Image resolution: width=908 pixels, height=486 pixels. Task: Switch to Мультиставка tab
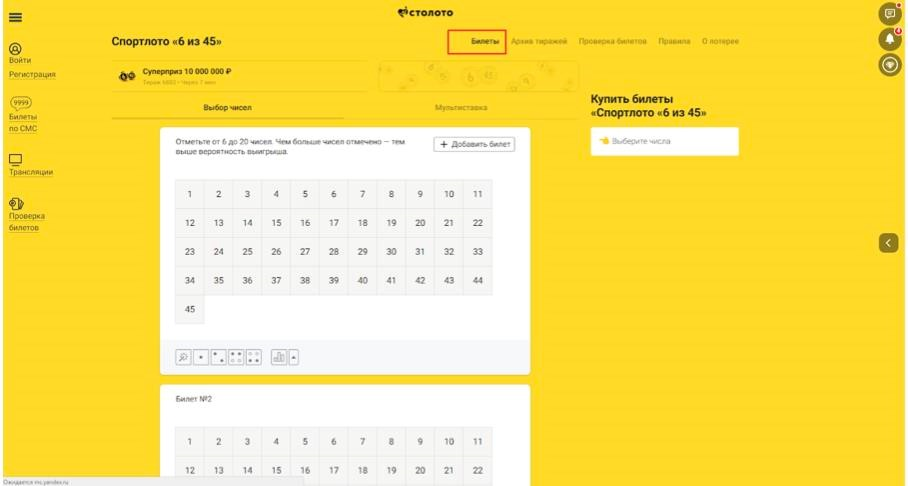click(x=461, y=108)
